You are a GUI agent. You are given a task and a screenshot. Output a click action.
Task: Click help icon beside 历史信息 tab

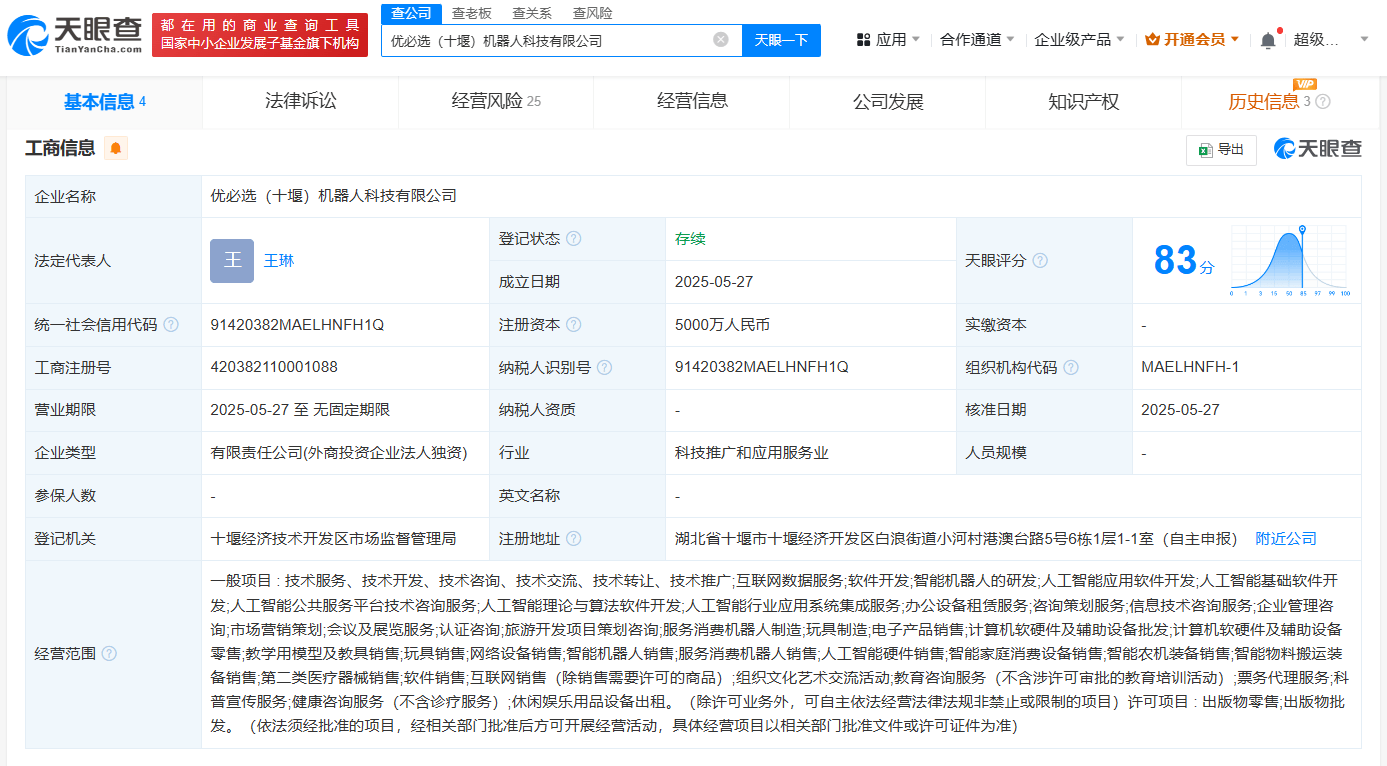[x=1323, y=102]
